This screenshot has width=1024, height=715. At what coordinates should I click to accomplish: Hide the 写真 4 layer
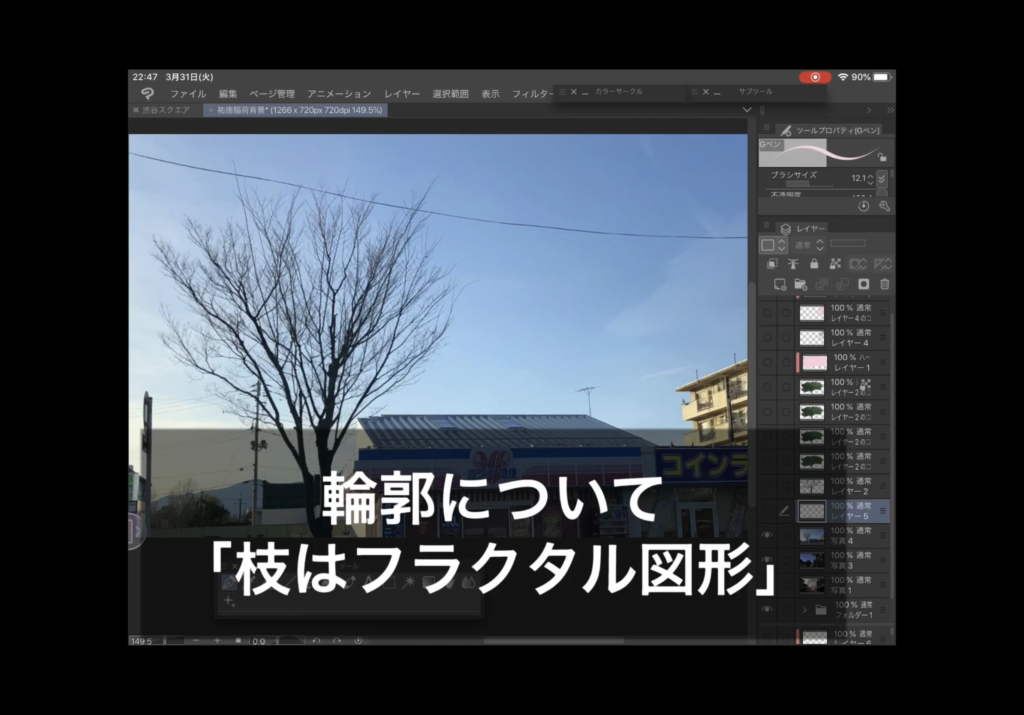coord(767,535)
